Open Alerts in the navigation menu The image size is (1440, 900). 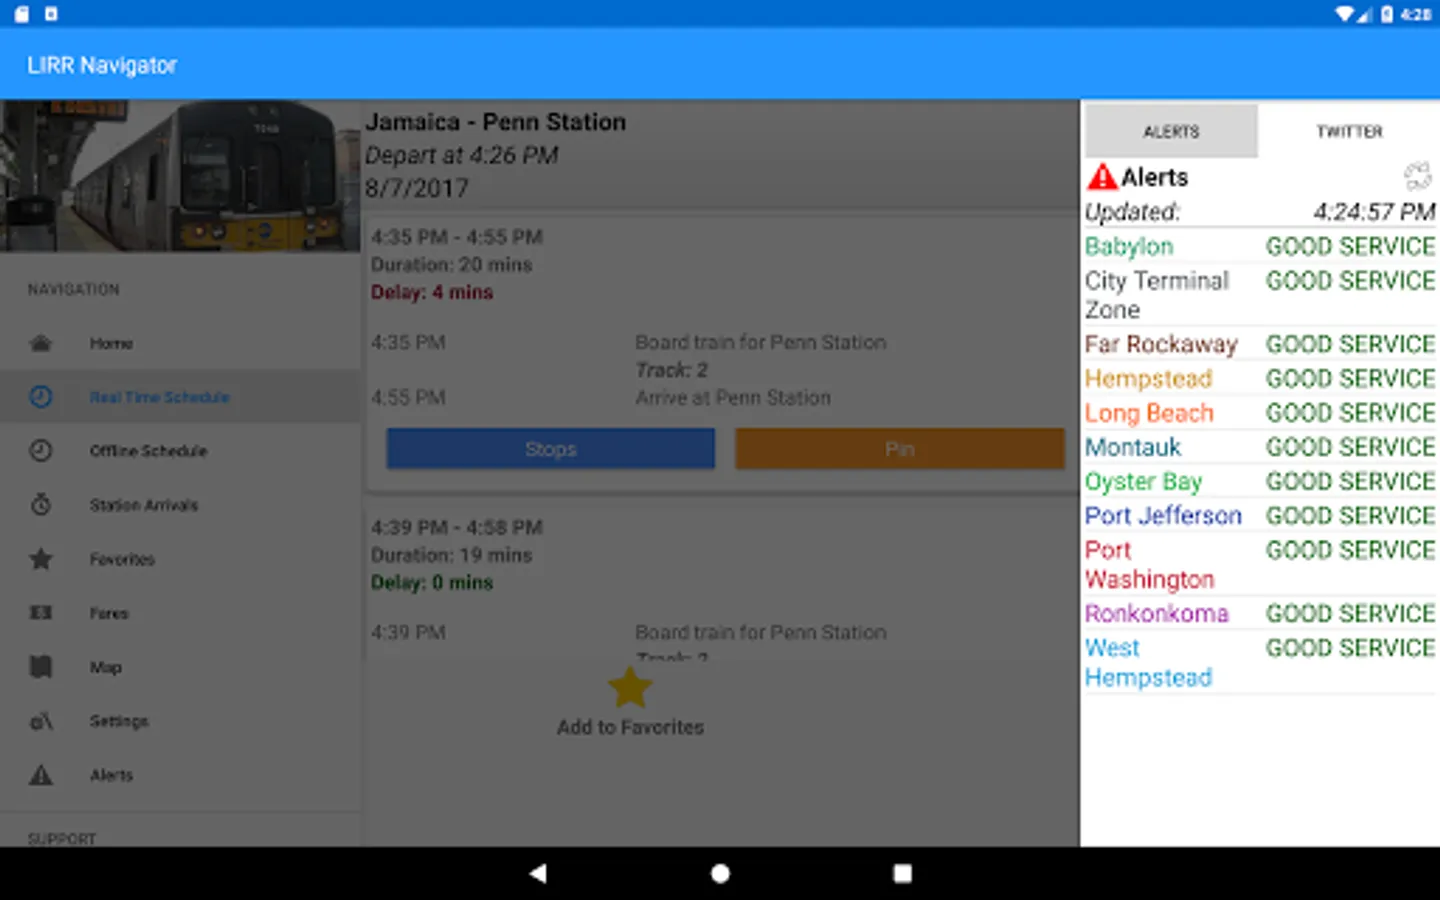180,775
